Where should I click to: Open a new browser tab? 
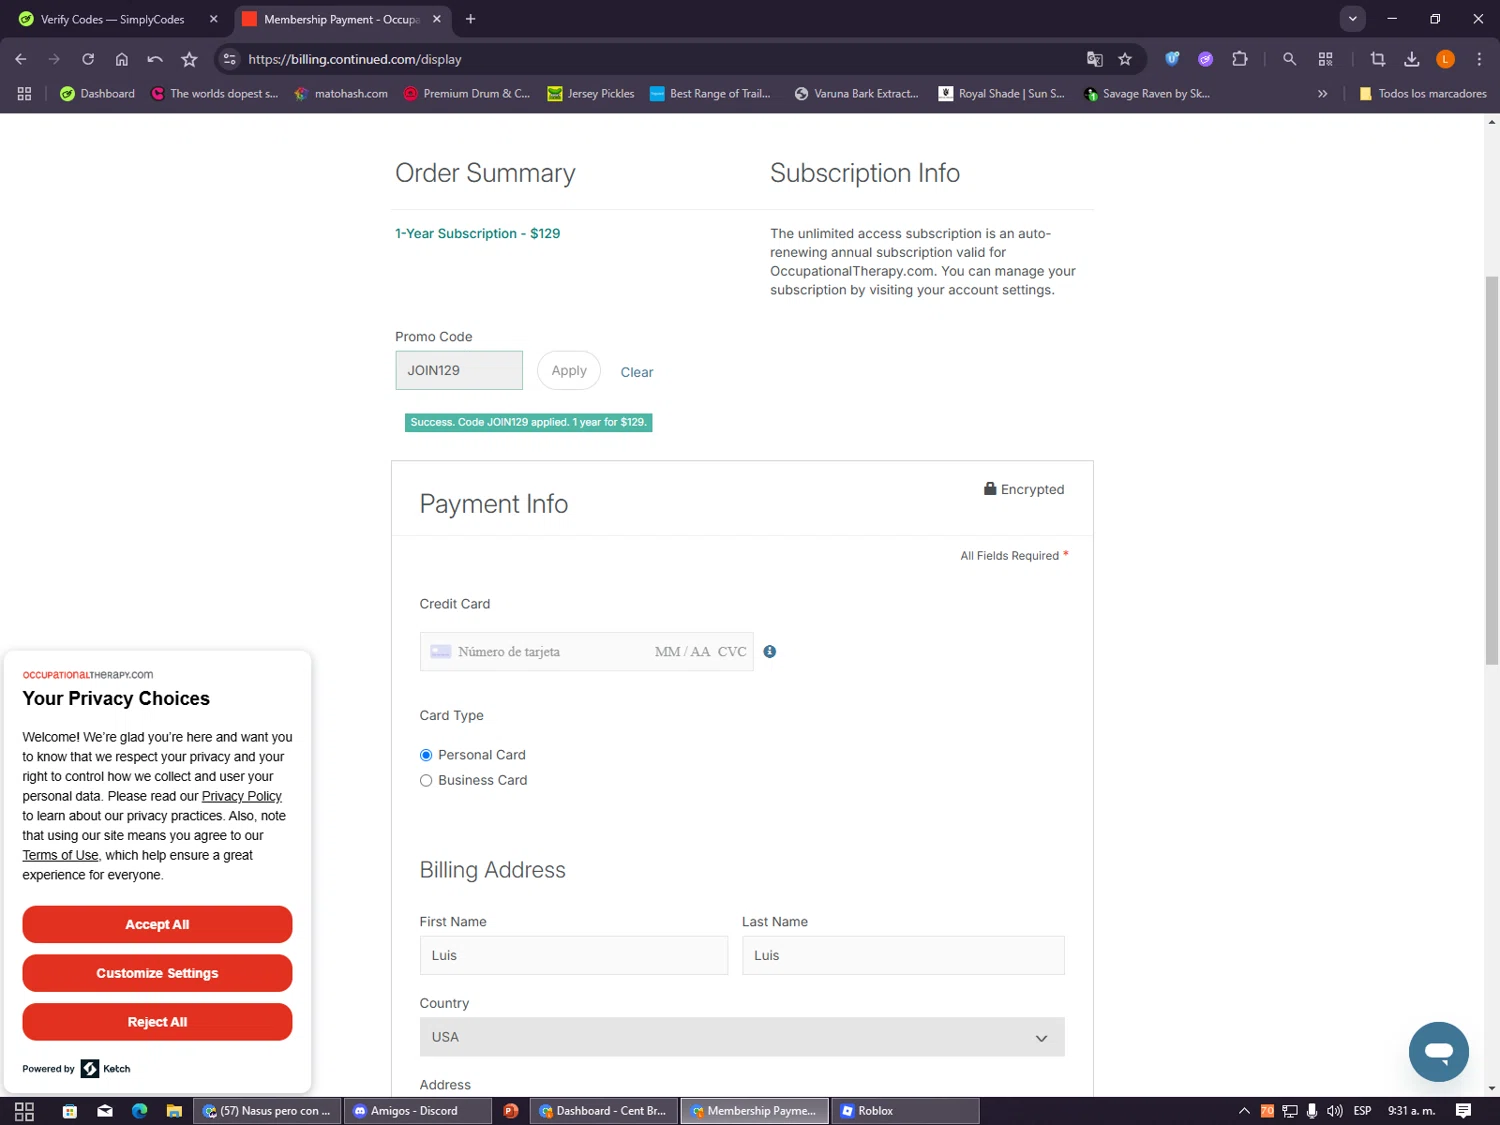pyautogui.click(x=471, y=19)
